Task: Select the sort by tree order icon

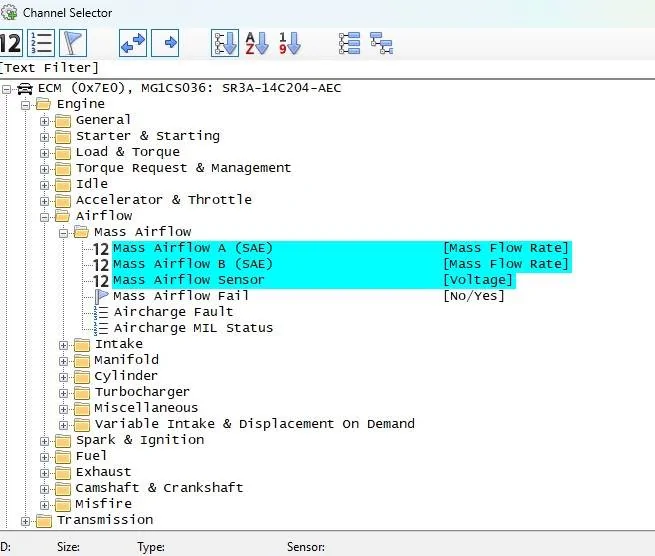Action: pyautogui.click(x=225, y=43)
